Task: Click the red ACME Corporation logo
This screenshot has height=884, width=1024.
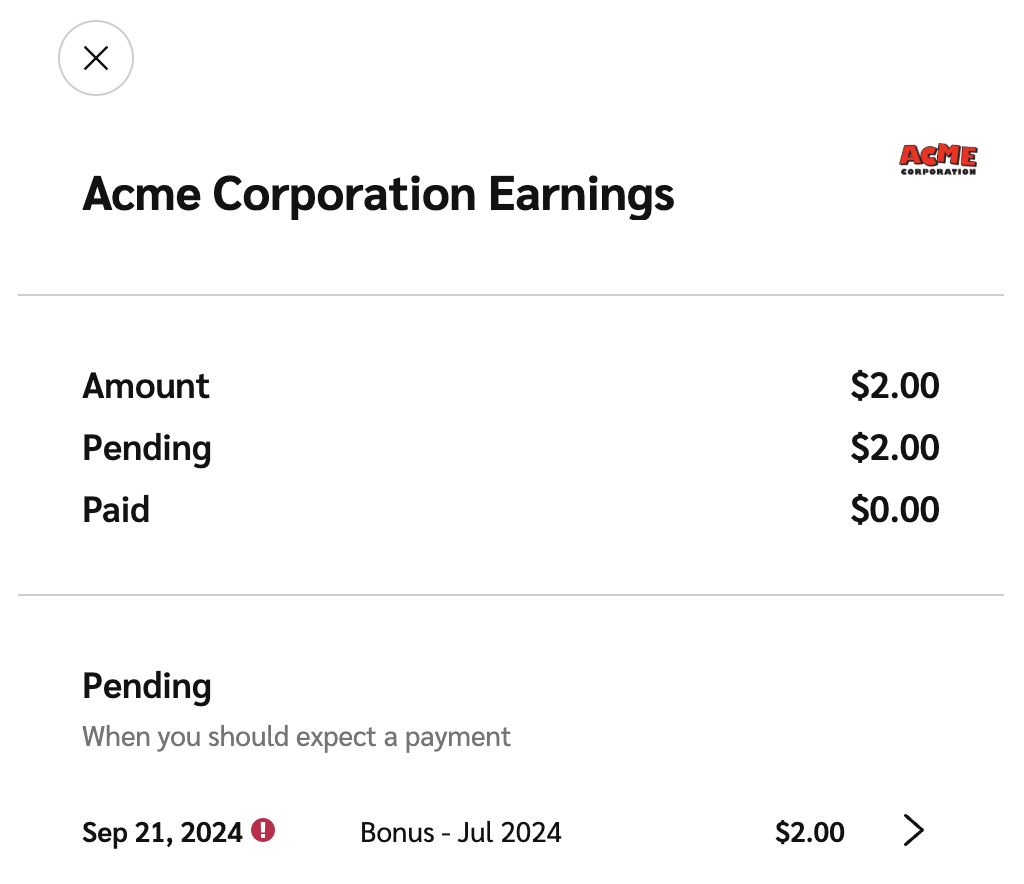Action: [937, 156]
